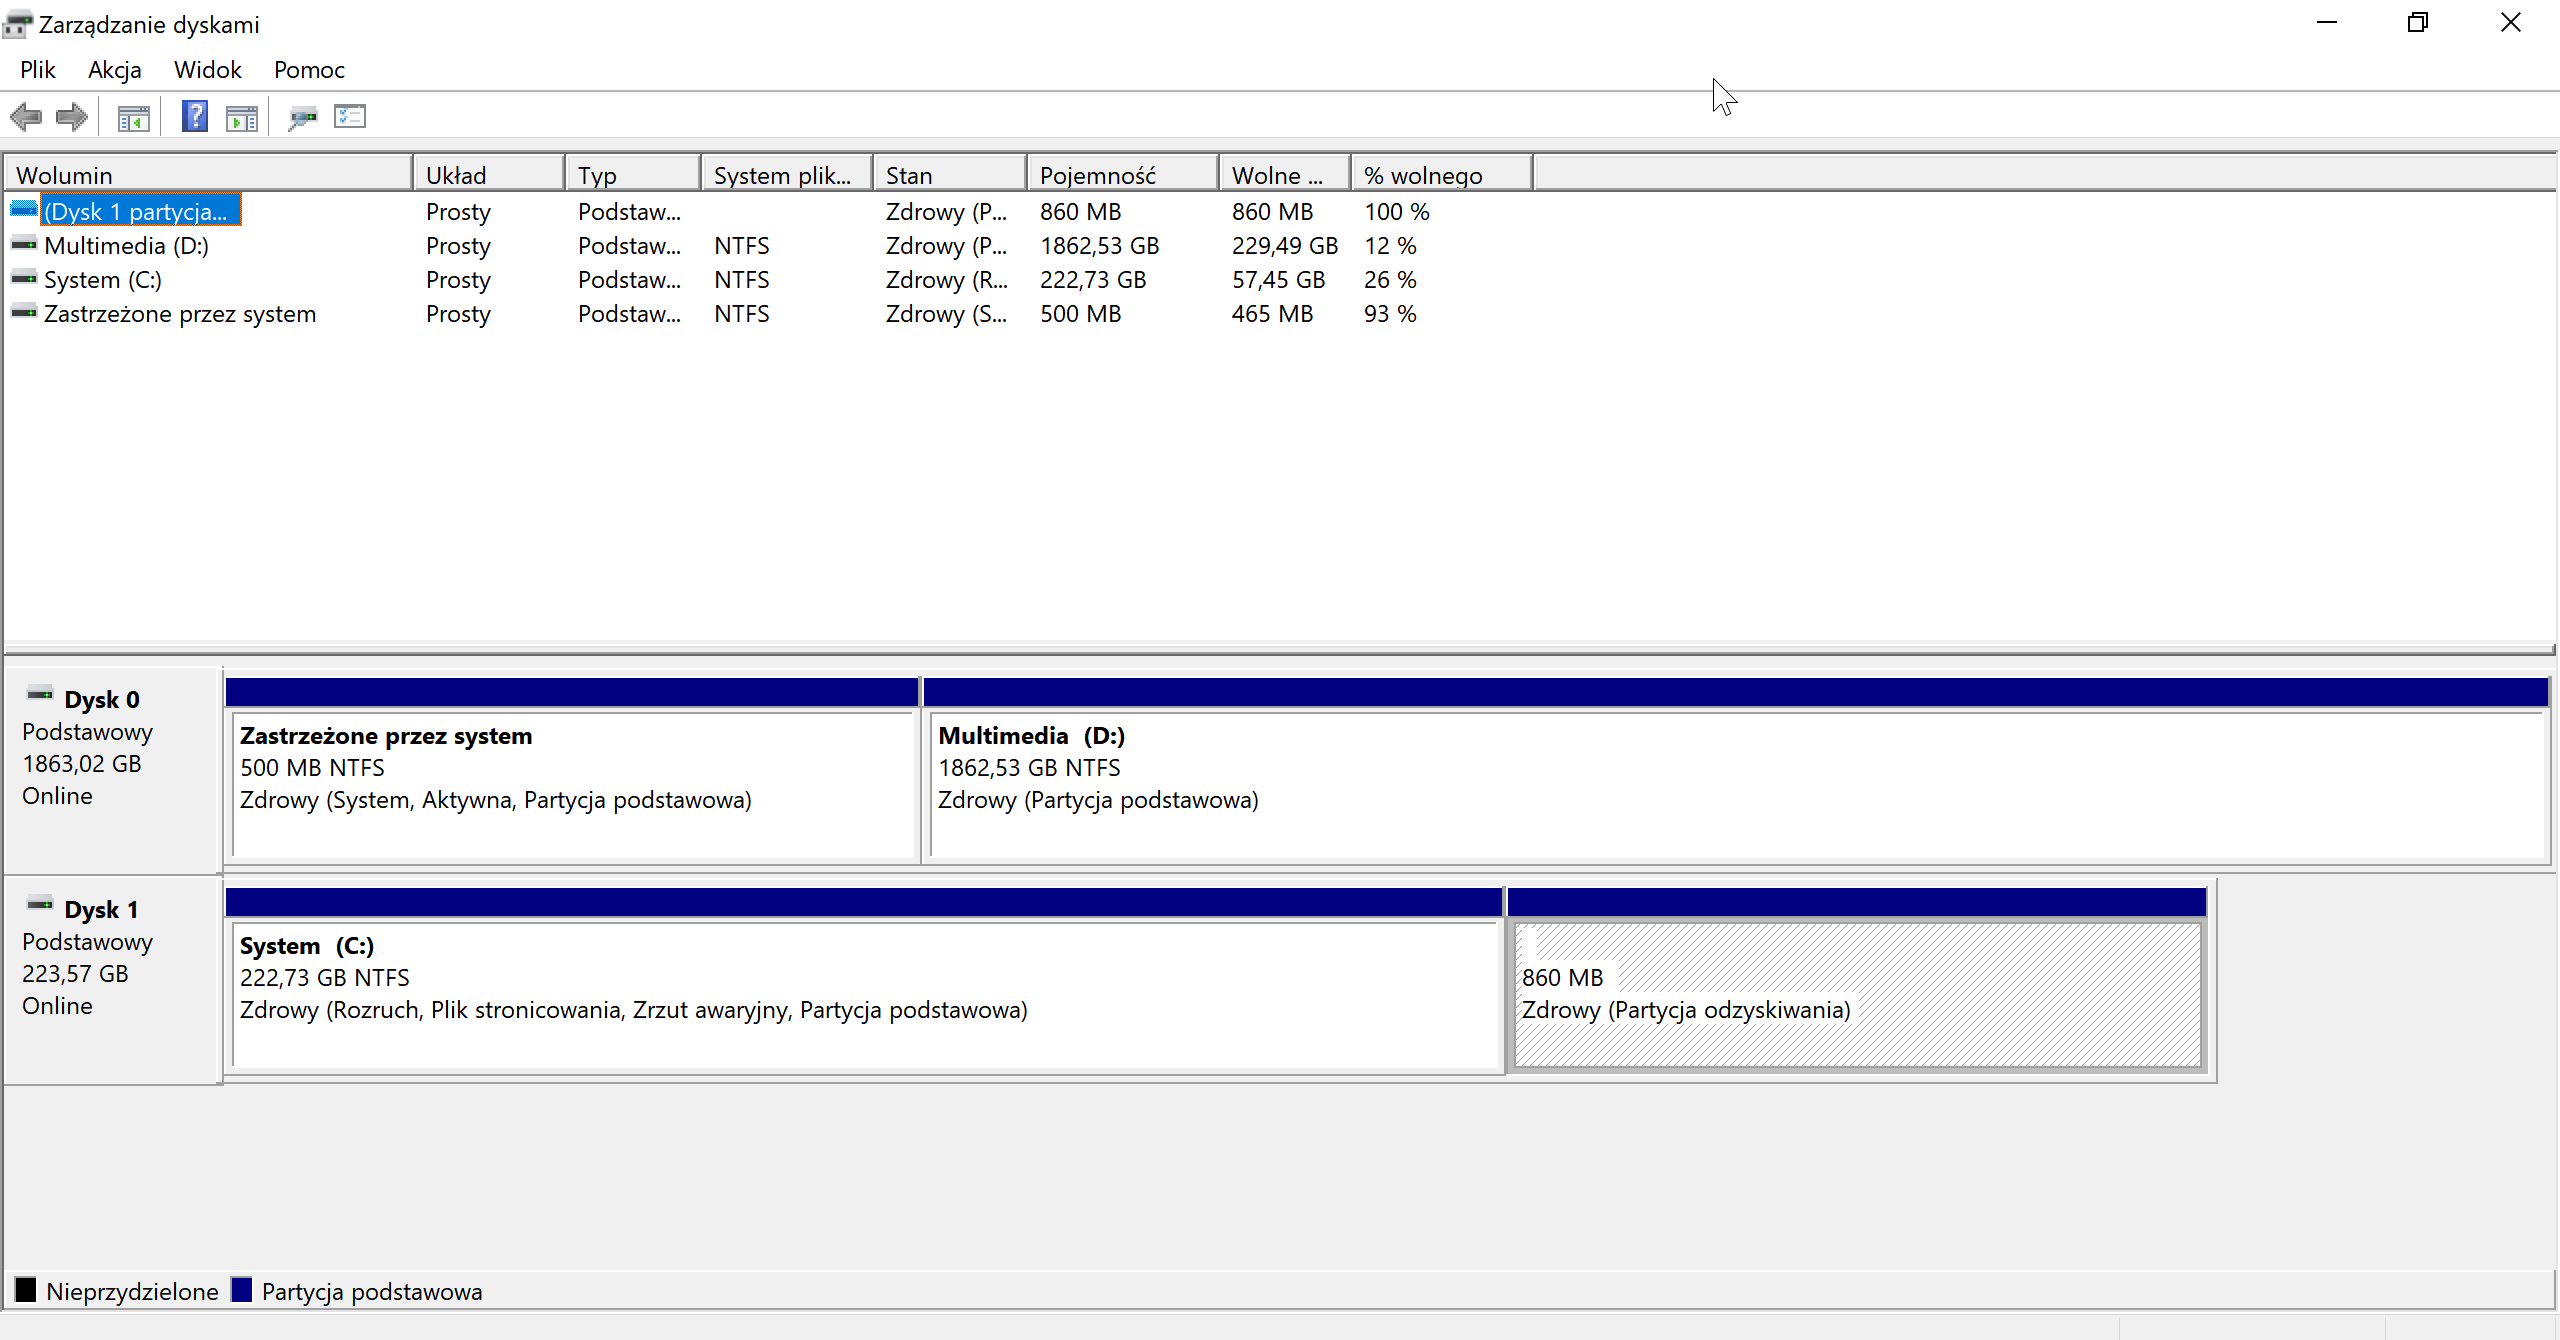Select System (C:) row in volume list
The height and width of the screenshot is (1340, 2560).
(x=103, y=280)
